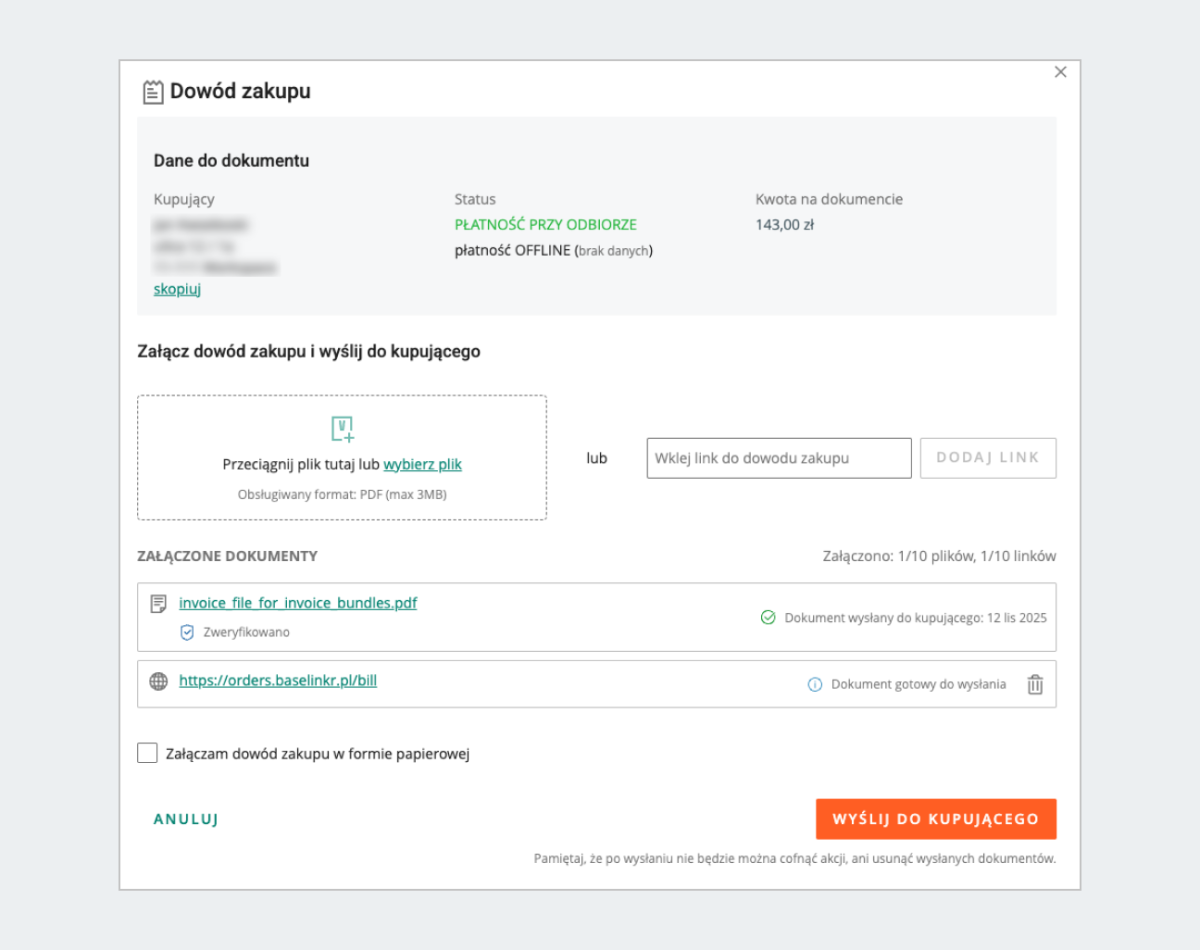Click the receipt icon beside Dowód zakupu title
The height and width of the screenshot is (950, 1200).
pyautogui.click(x=152, y=92)
